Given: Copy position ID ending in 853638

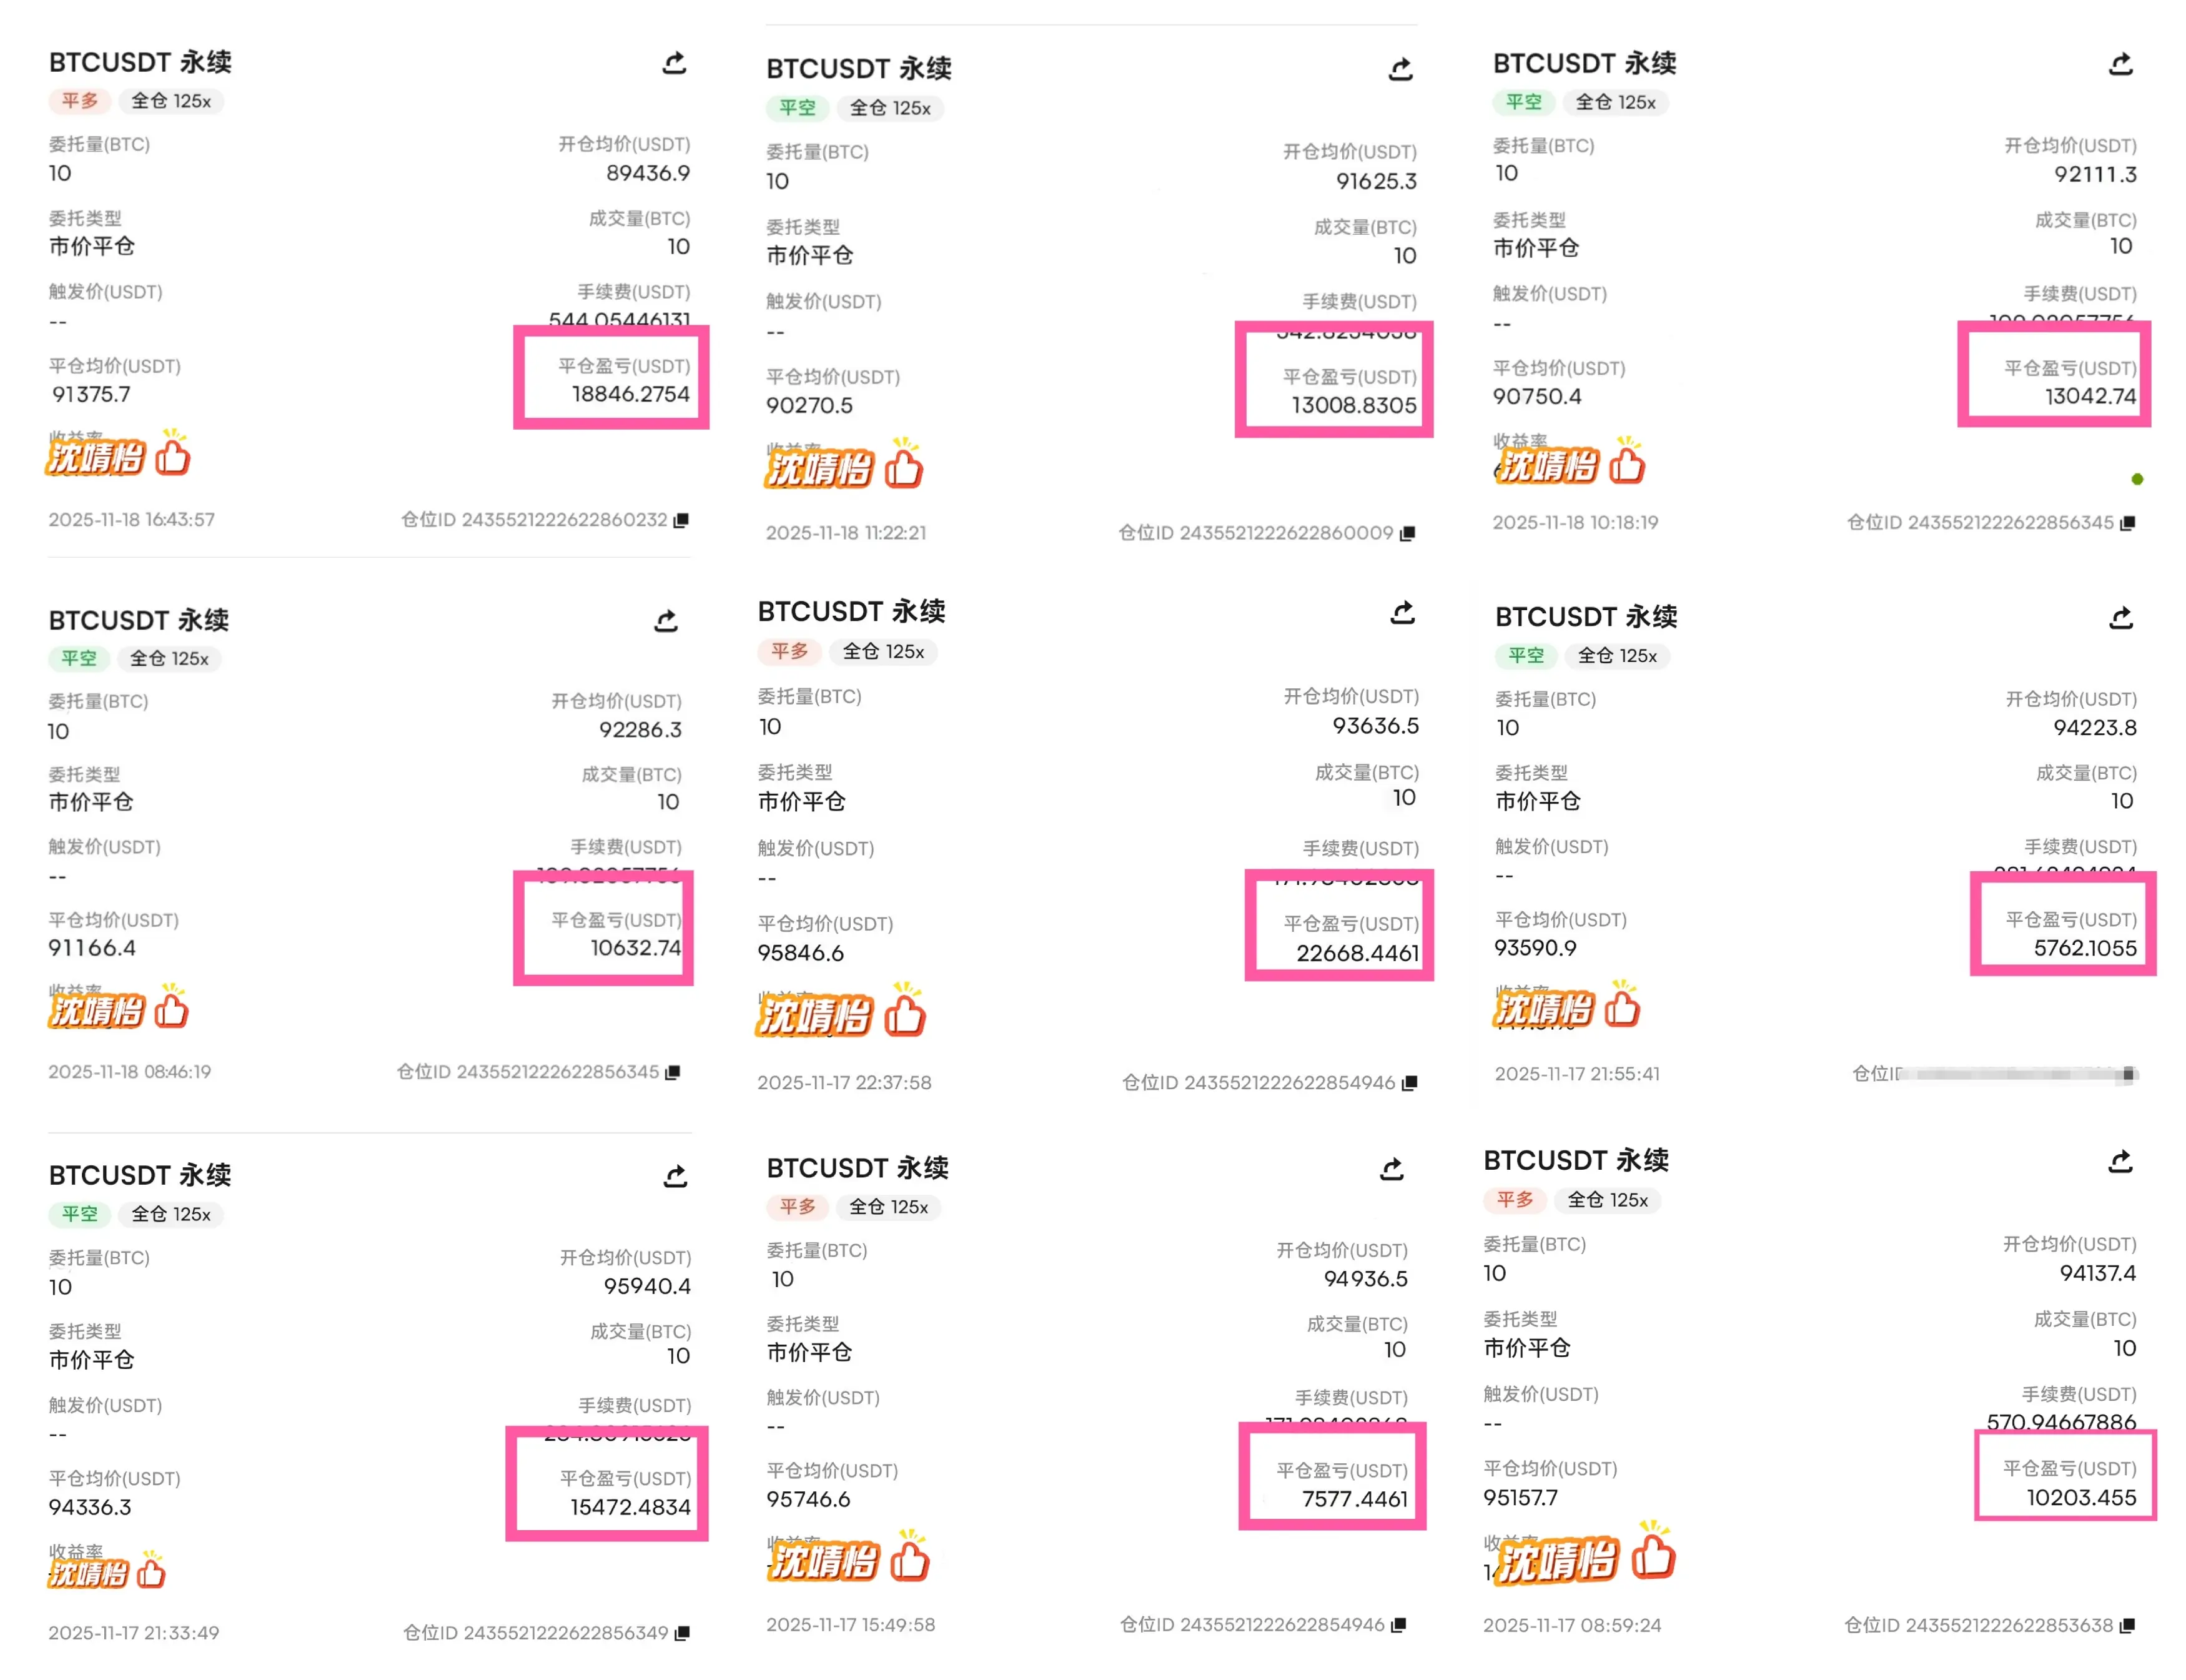Looking at the screenshot, I should pyautogui.click(x=2127, y=1625).
